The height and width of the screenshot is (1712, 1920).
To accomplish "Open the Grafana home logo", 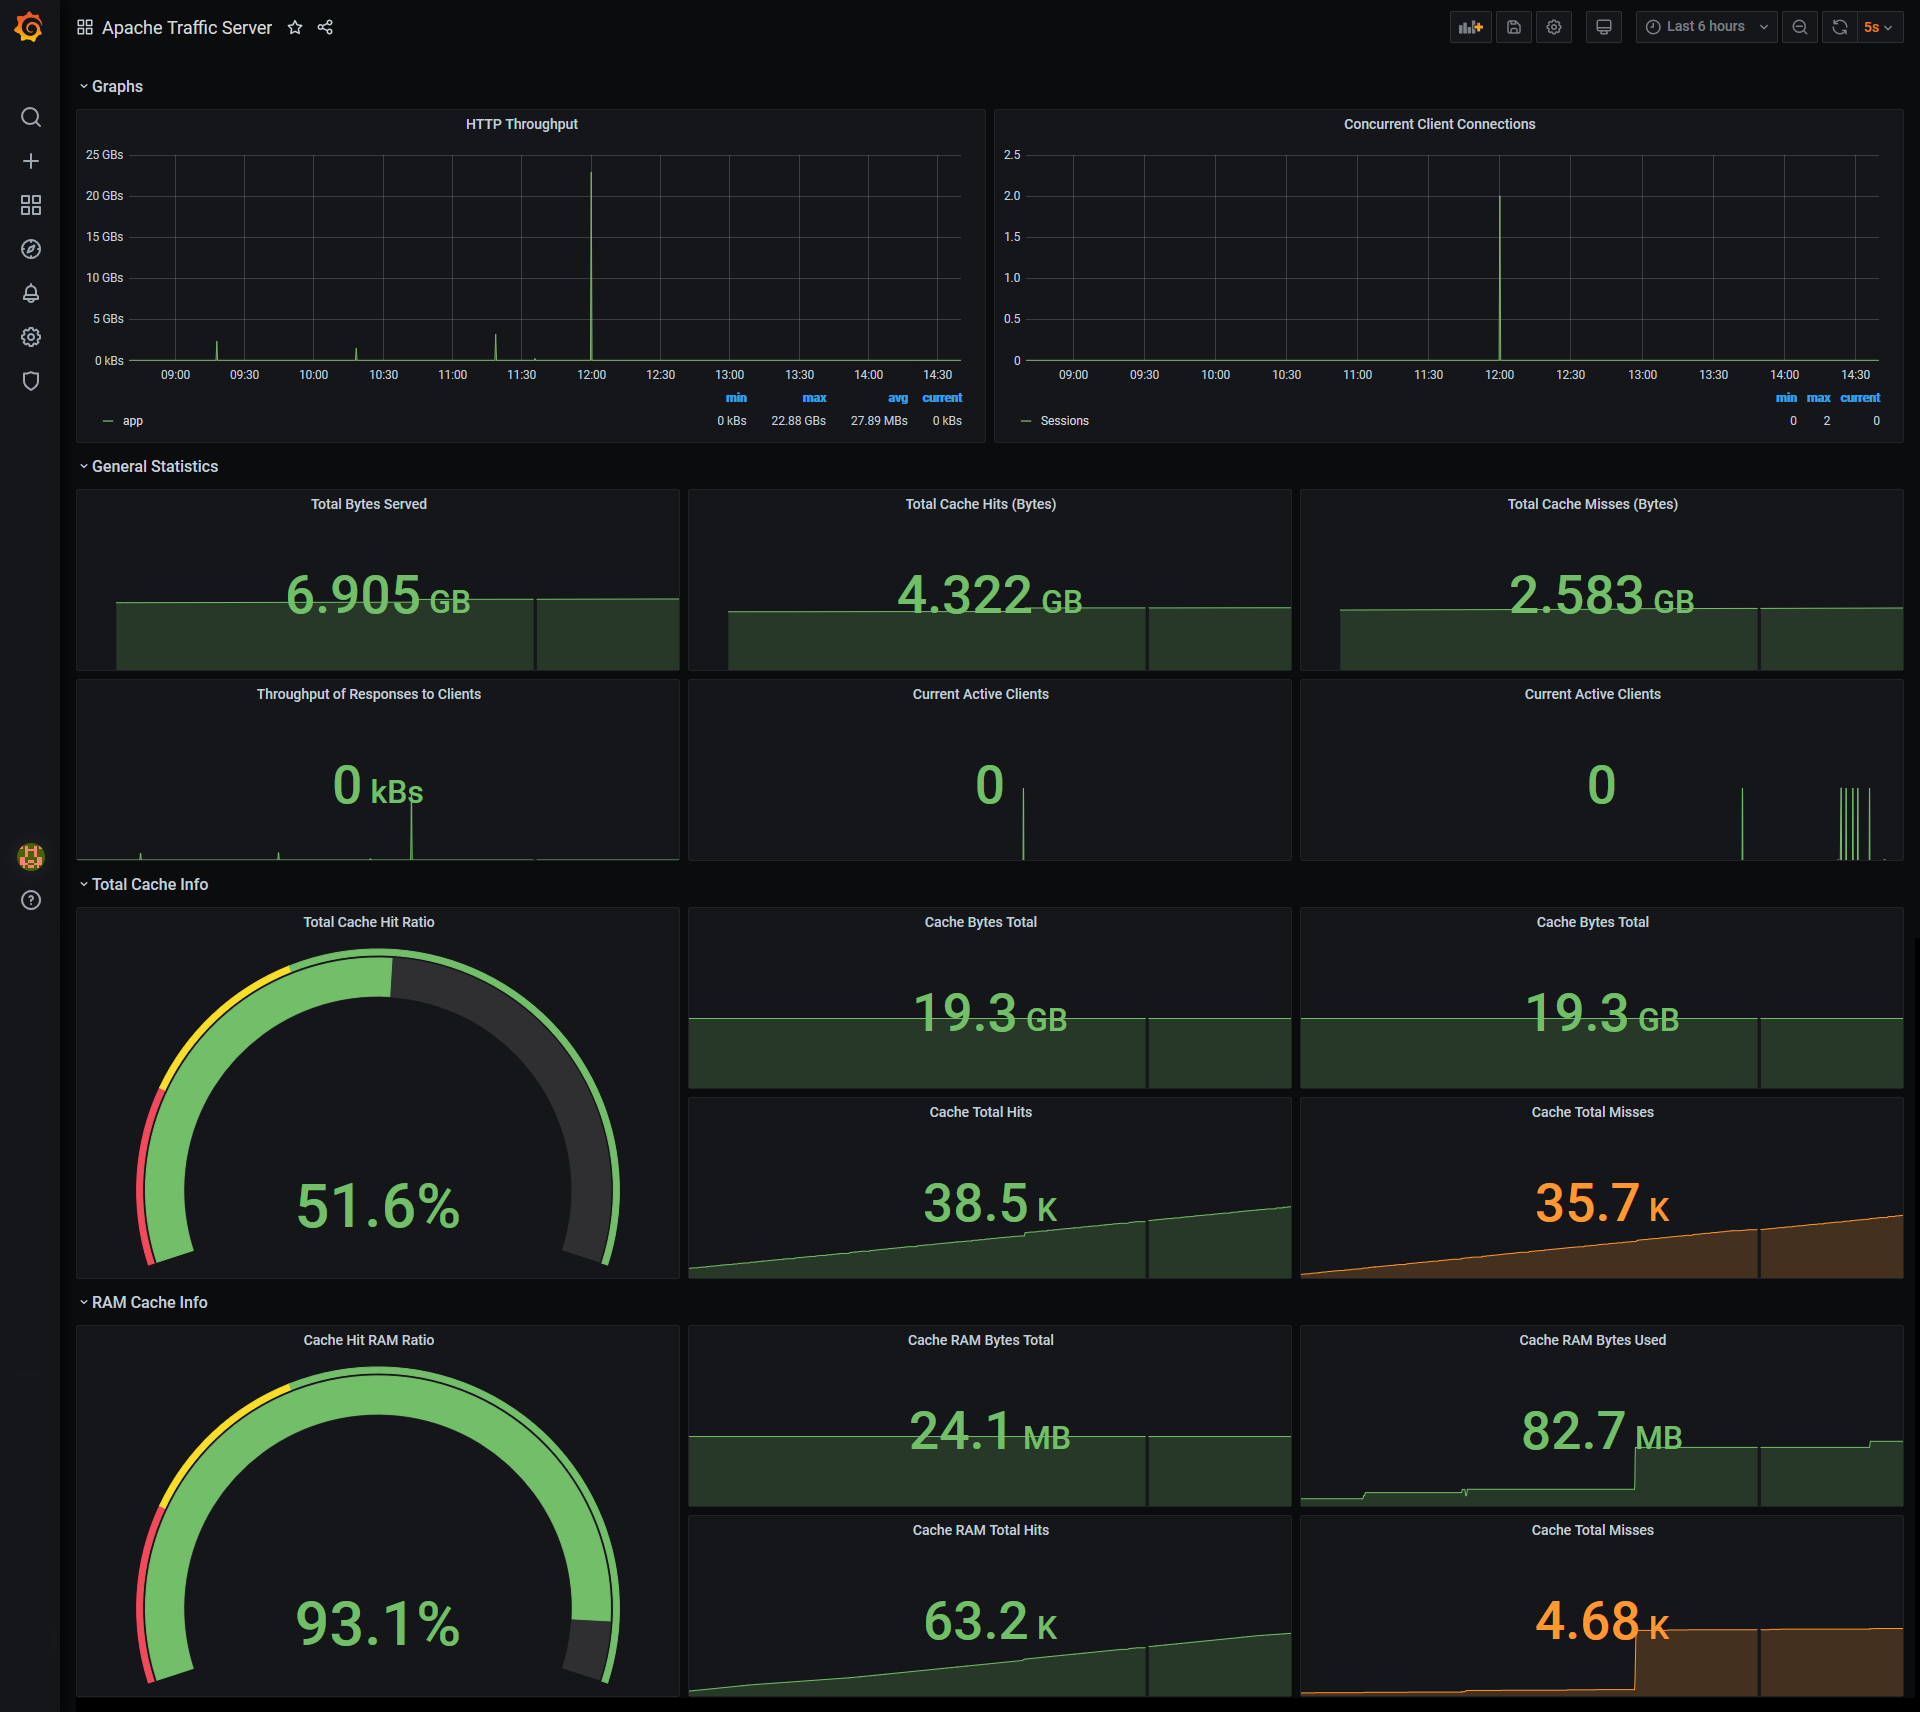I will 29,27.
